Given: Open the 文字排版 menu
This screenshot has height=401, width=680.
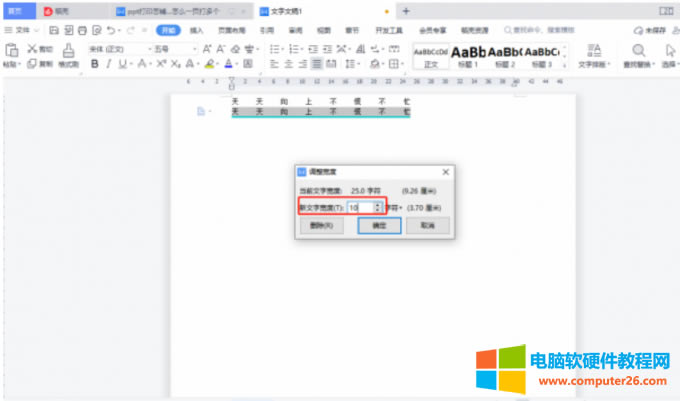Looking at the screenshot, I should click(x=594, y=56).
